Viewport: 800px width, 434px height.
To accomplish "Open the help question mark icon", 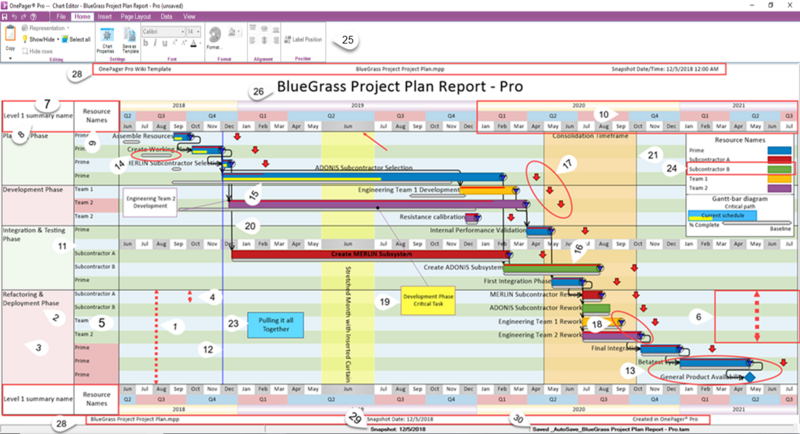I will coord(33,17).
